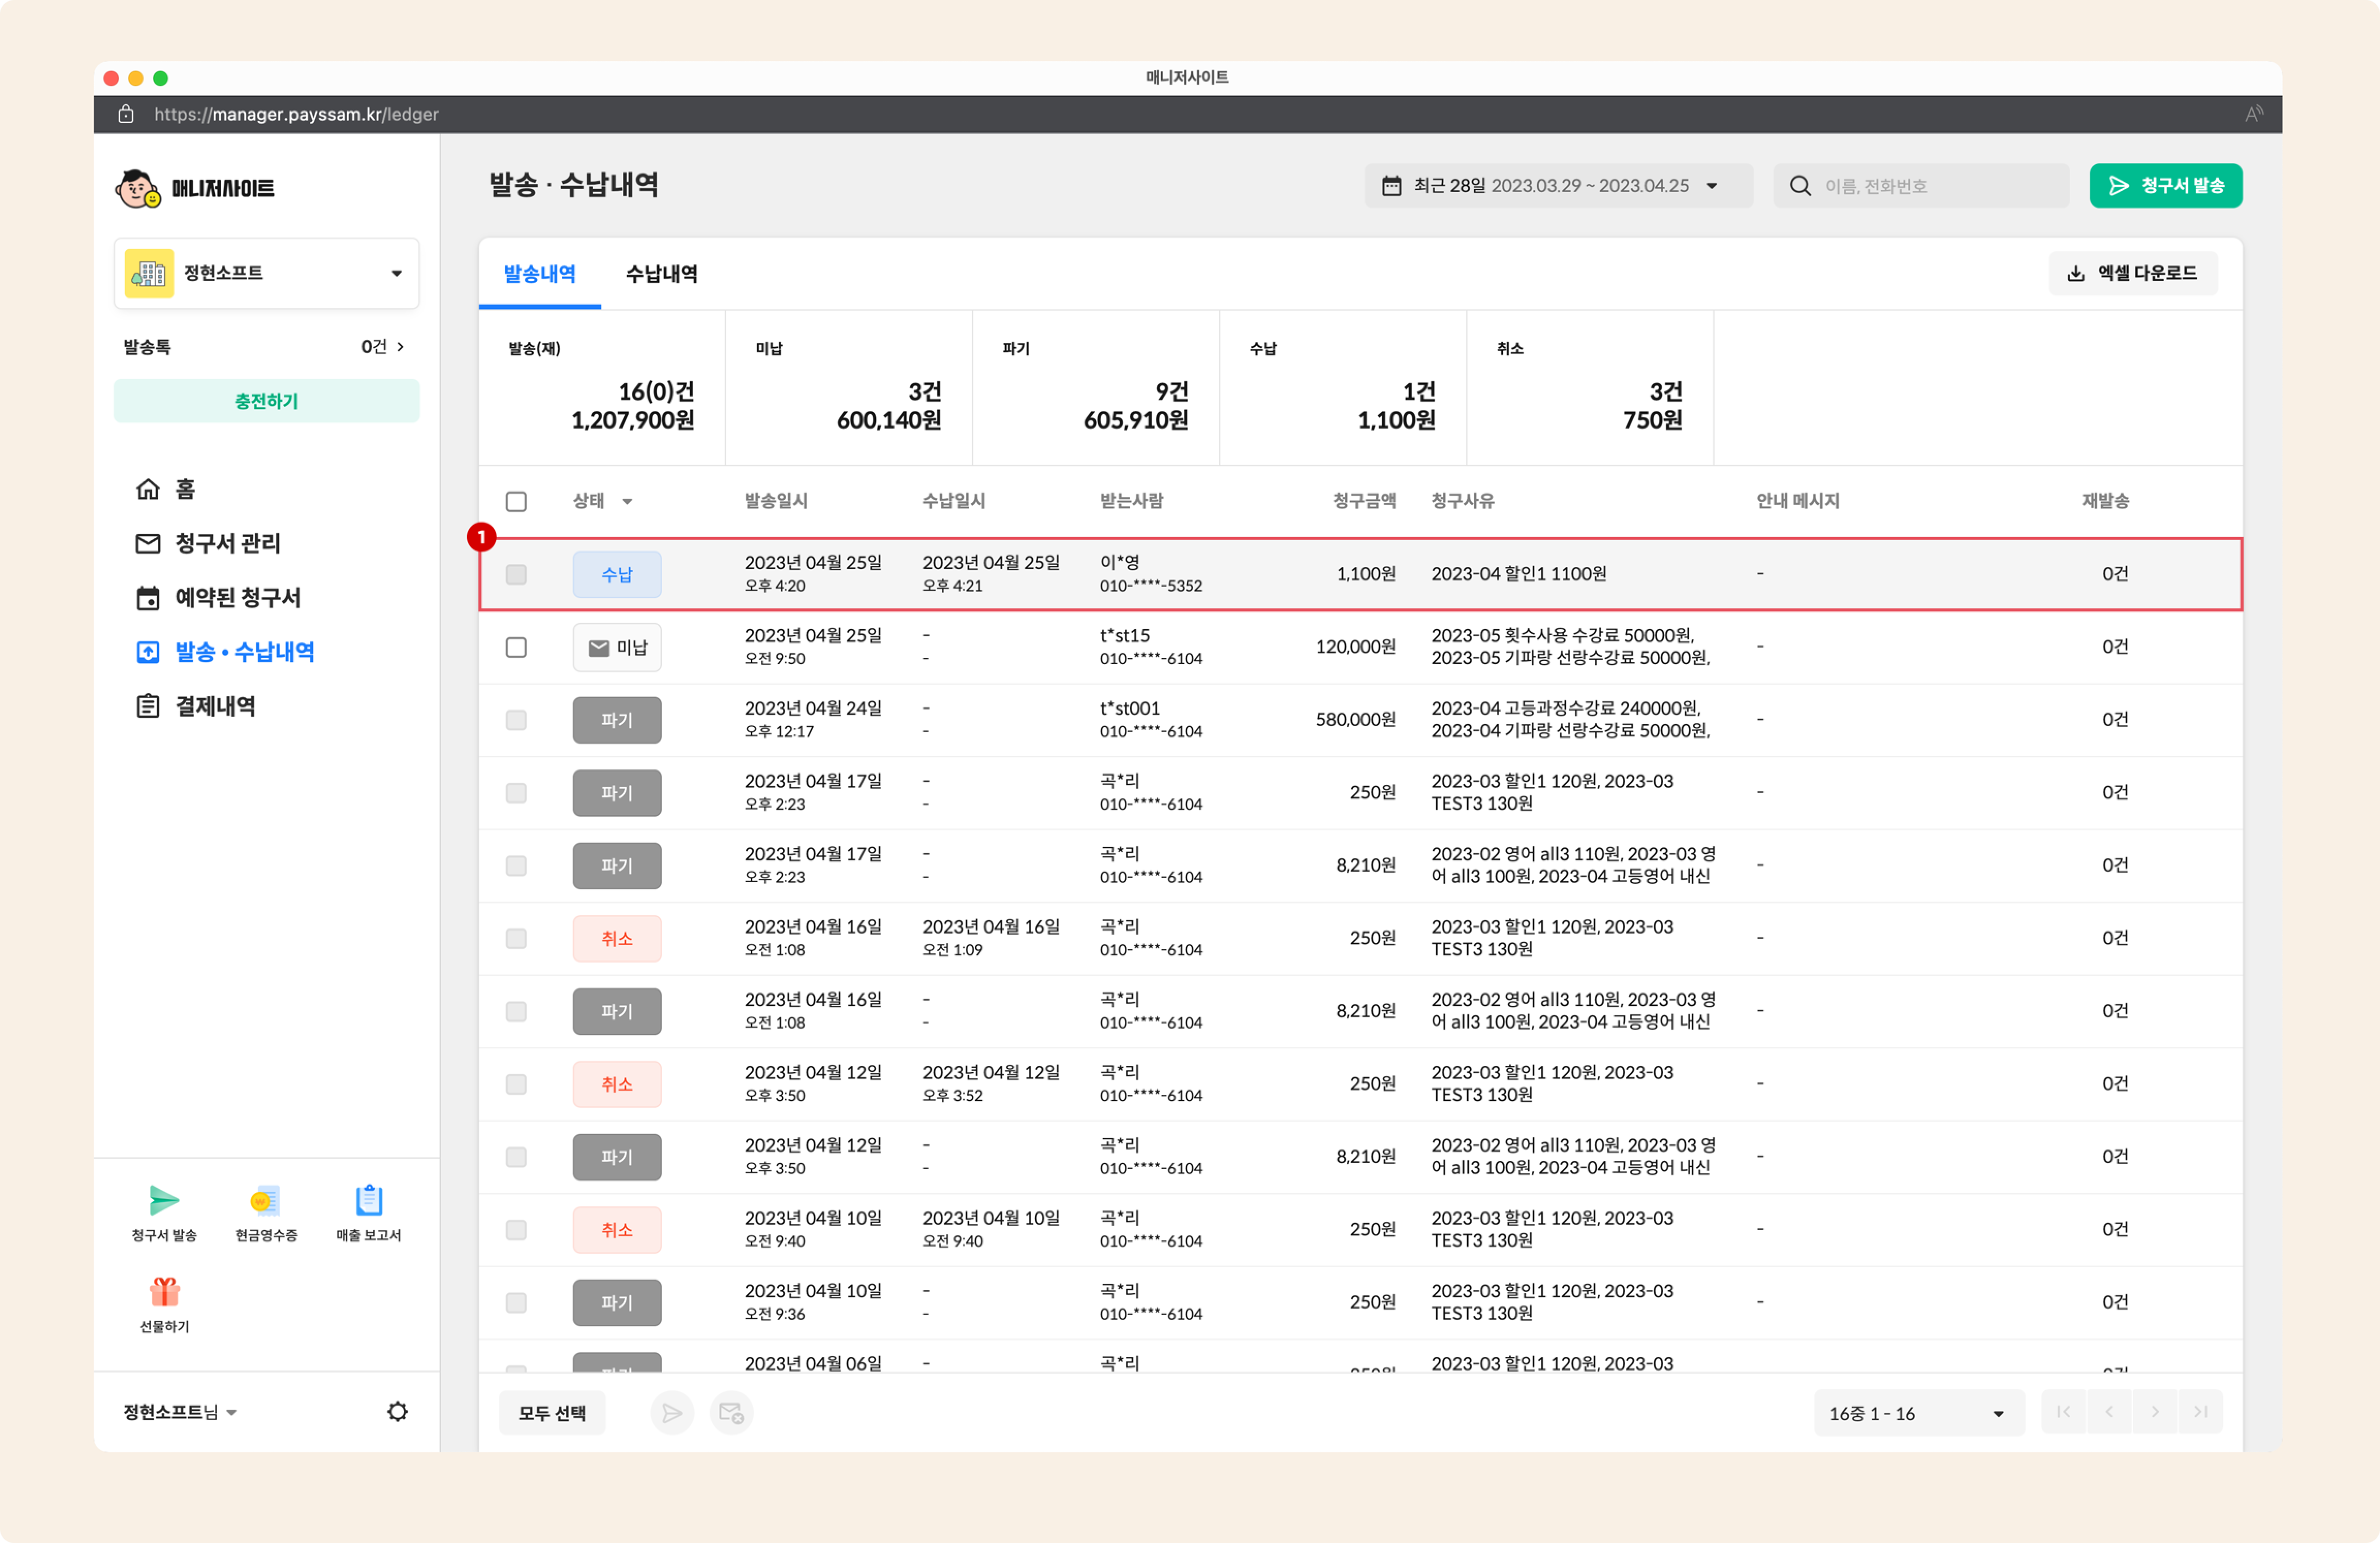Toggle the header select-all checkbox
The width and height of the screenshot is (2380, 1543).
(x=516, y=501)
